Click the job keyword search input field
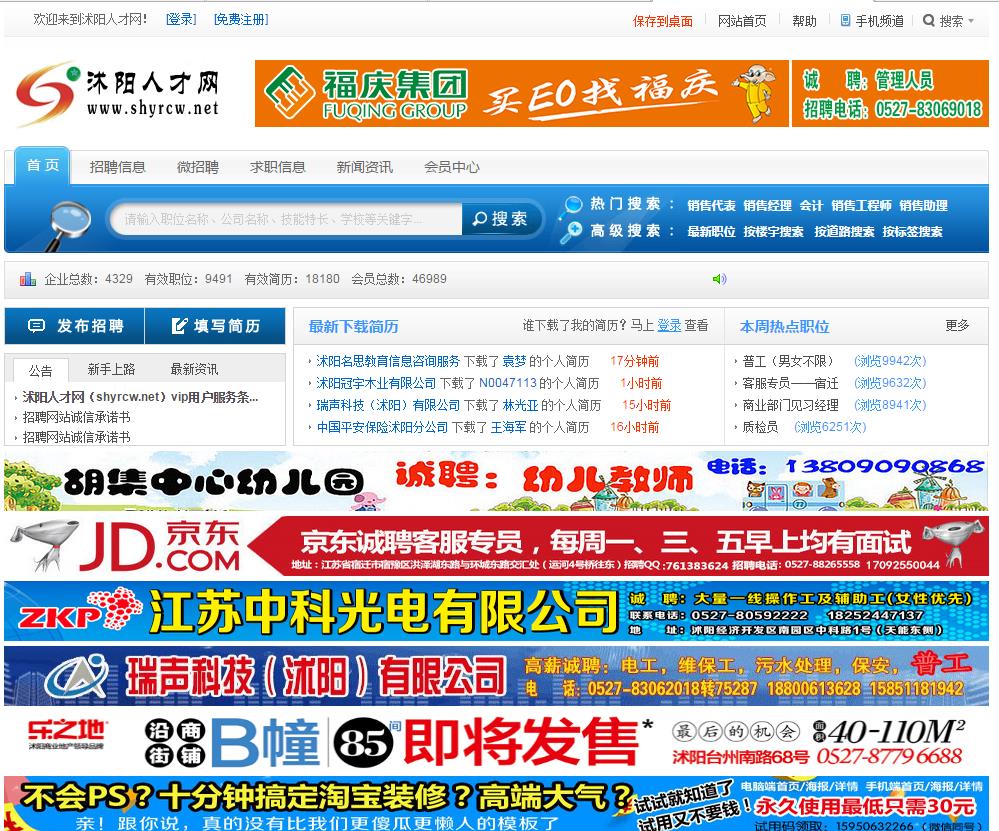The width and height of the screenshot is (999, 831). pos(286,219)
